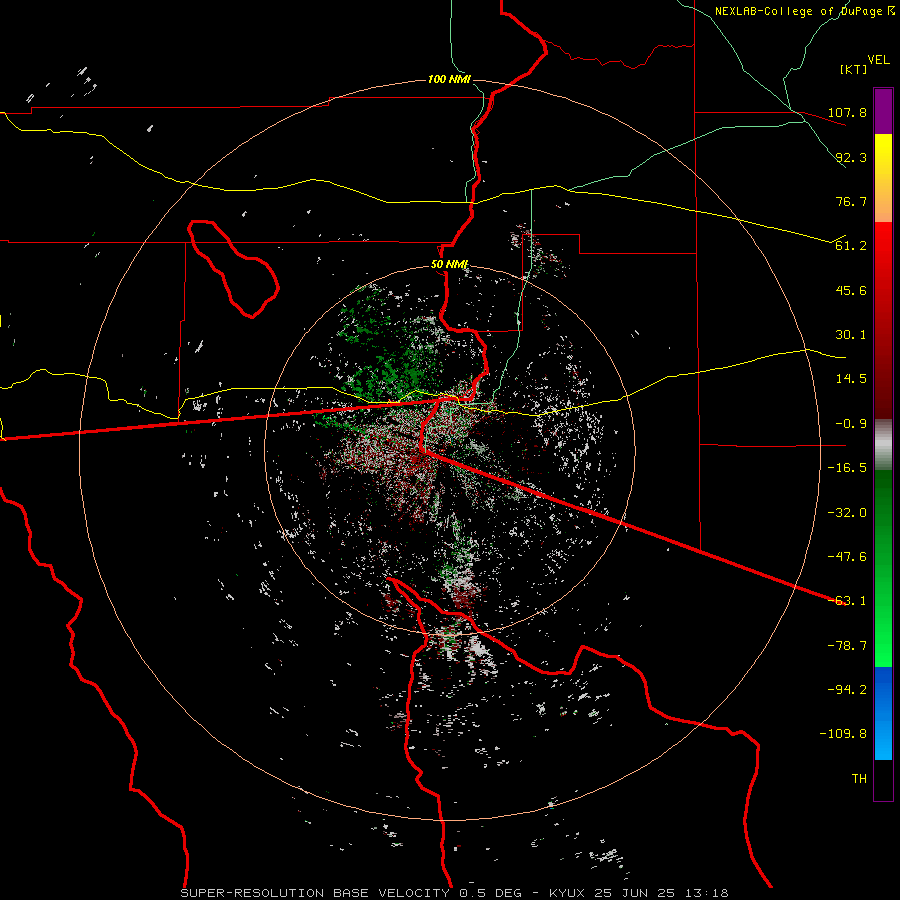900x900 pixels.
Task: Select the -0.9 velocity scale value
Action: point(851,424)
